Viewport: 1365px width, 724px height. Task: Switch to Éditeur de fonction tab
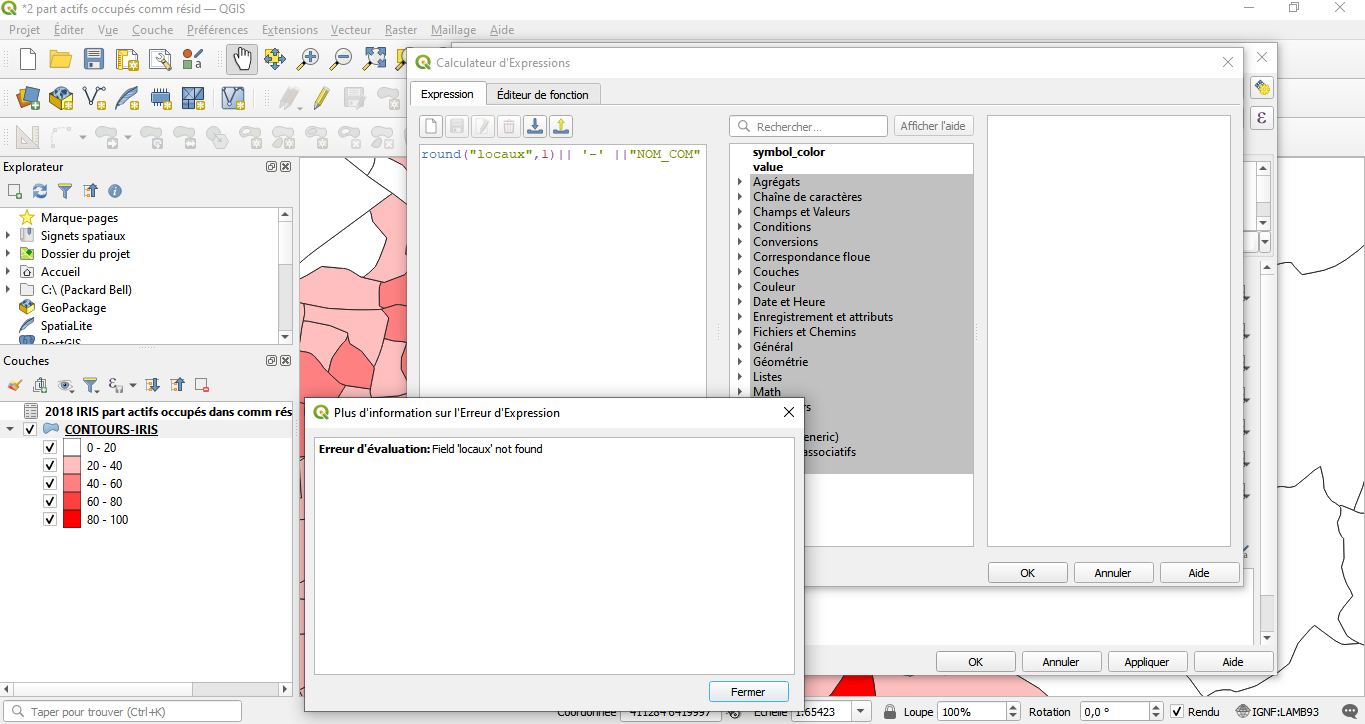(543, 94)
